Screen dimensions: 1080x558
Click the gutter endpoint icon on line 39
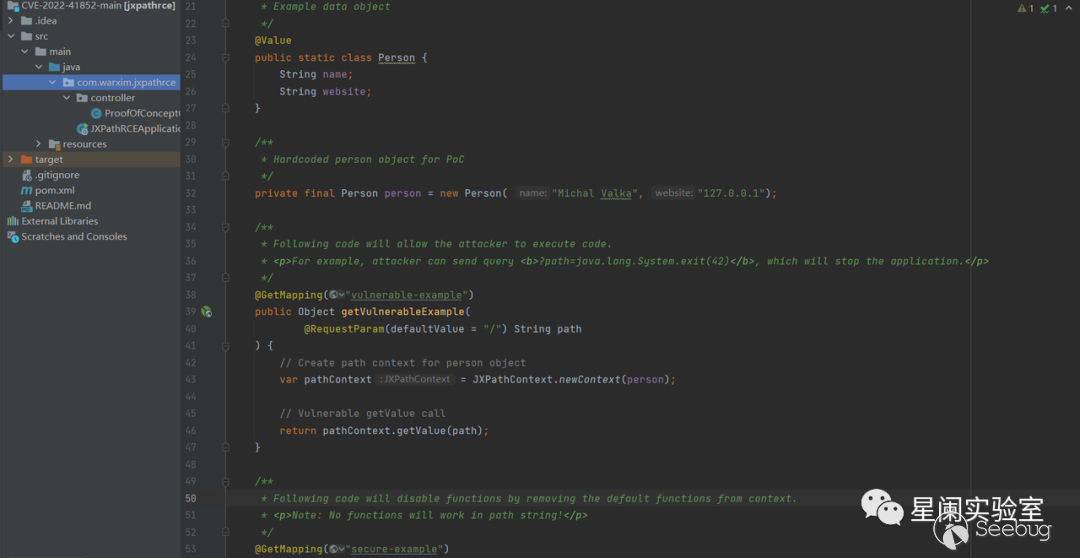pos(206,312)
